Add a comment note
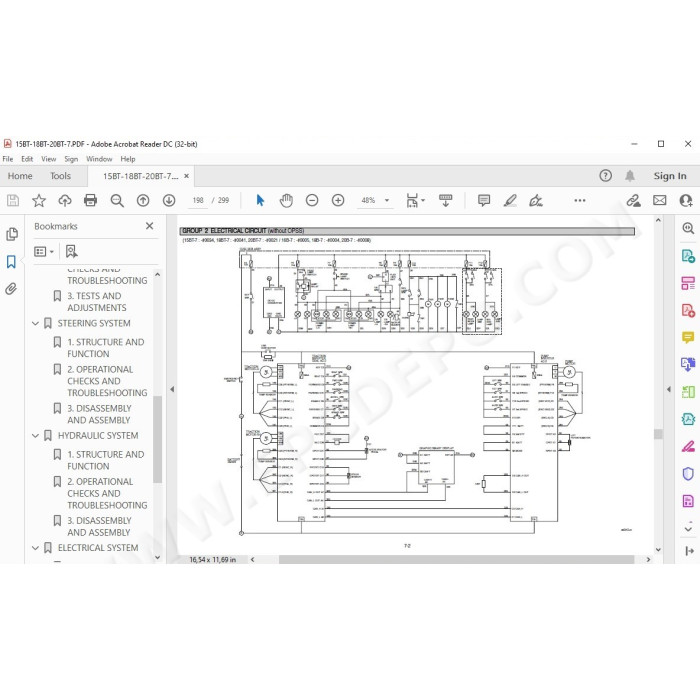The width and height of the screenshot is (700, 700). point(483,200)
